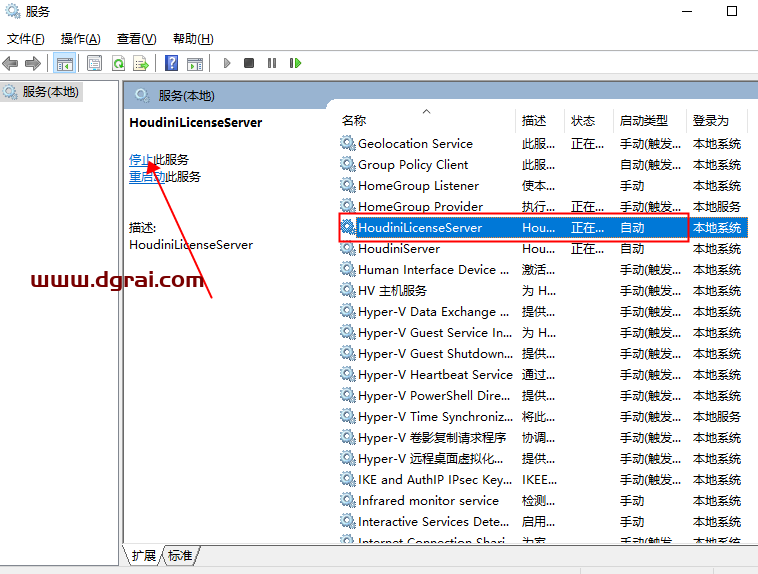Click the Geolocation Service gear icon

coord(348,143)
